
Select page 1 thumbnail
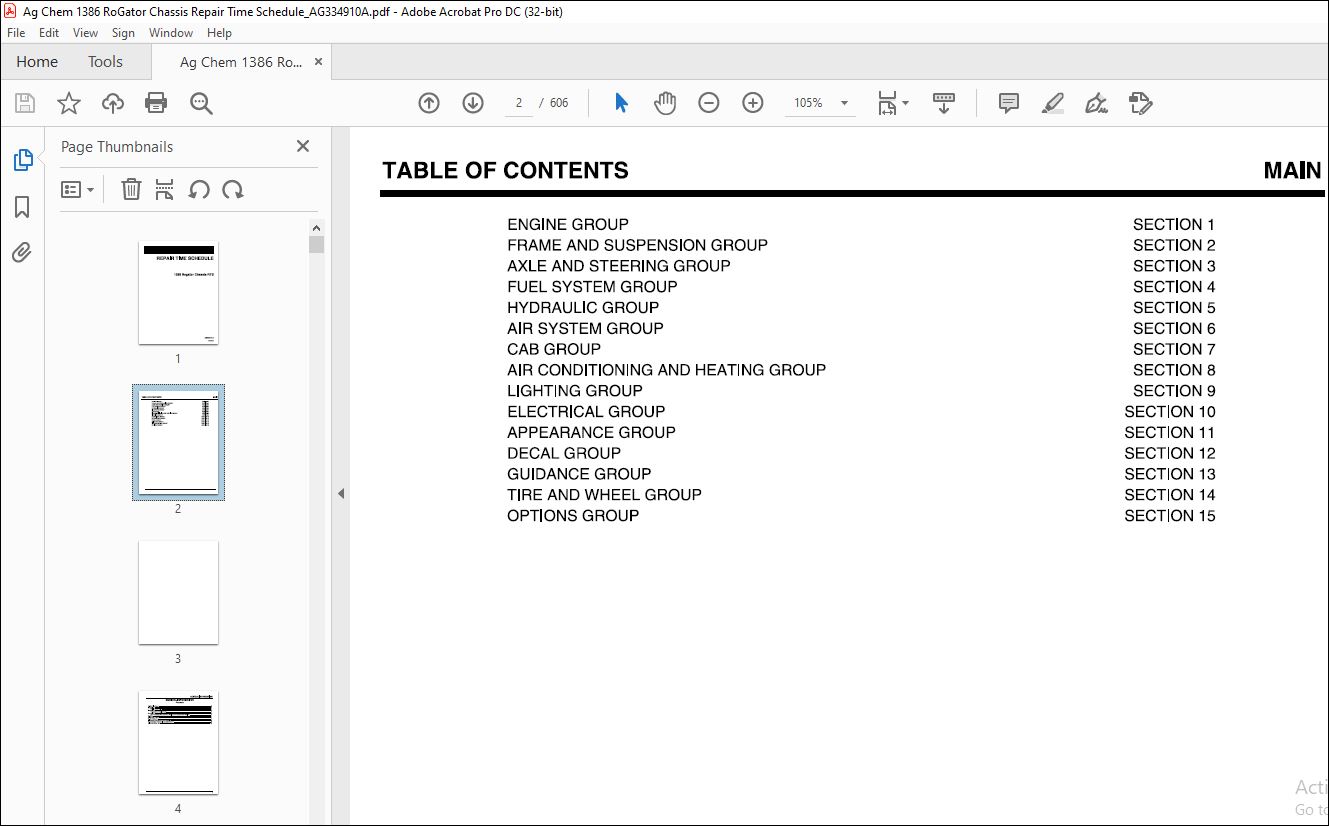[x=178, y=293]
